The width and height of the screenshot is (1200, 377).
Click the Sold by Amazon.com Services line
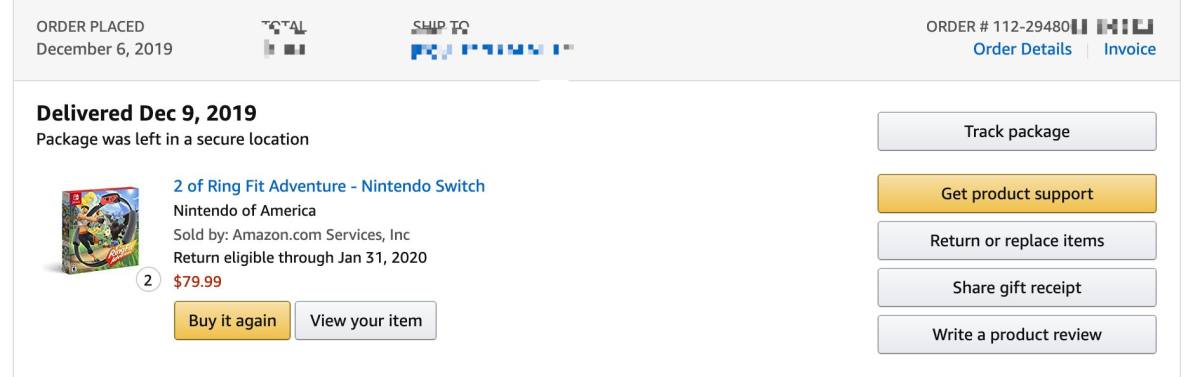tap(292, 234)
